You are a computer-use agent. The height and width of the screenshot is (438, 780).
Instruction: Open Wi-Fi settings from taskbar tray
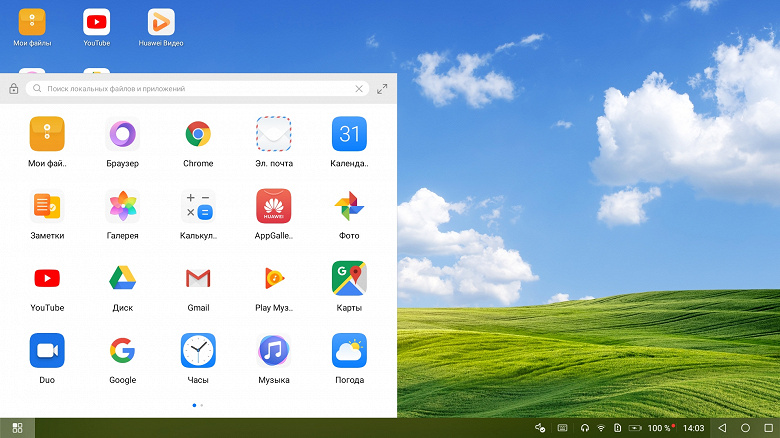tap(601, 428)
